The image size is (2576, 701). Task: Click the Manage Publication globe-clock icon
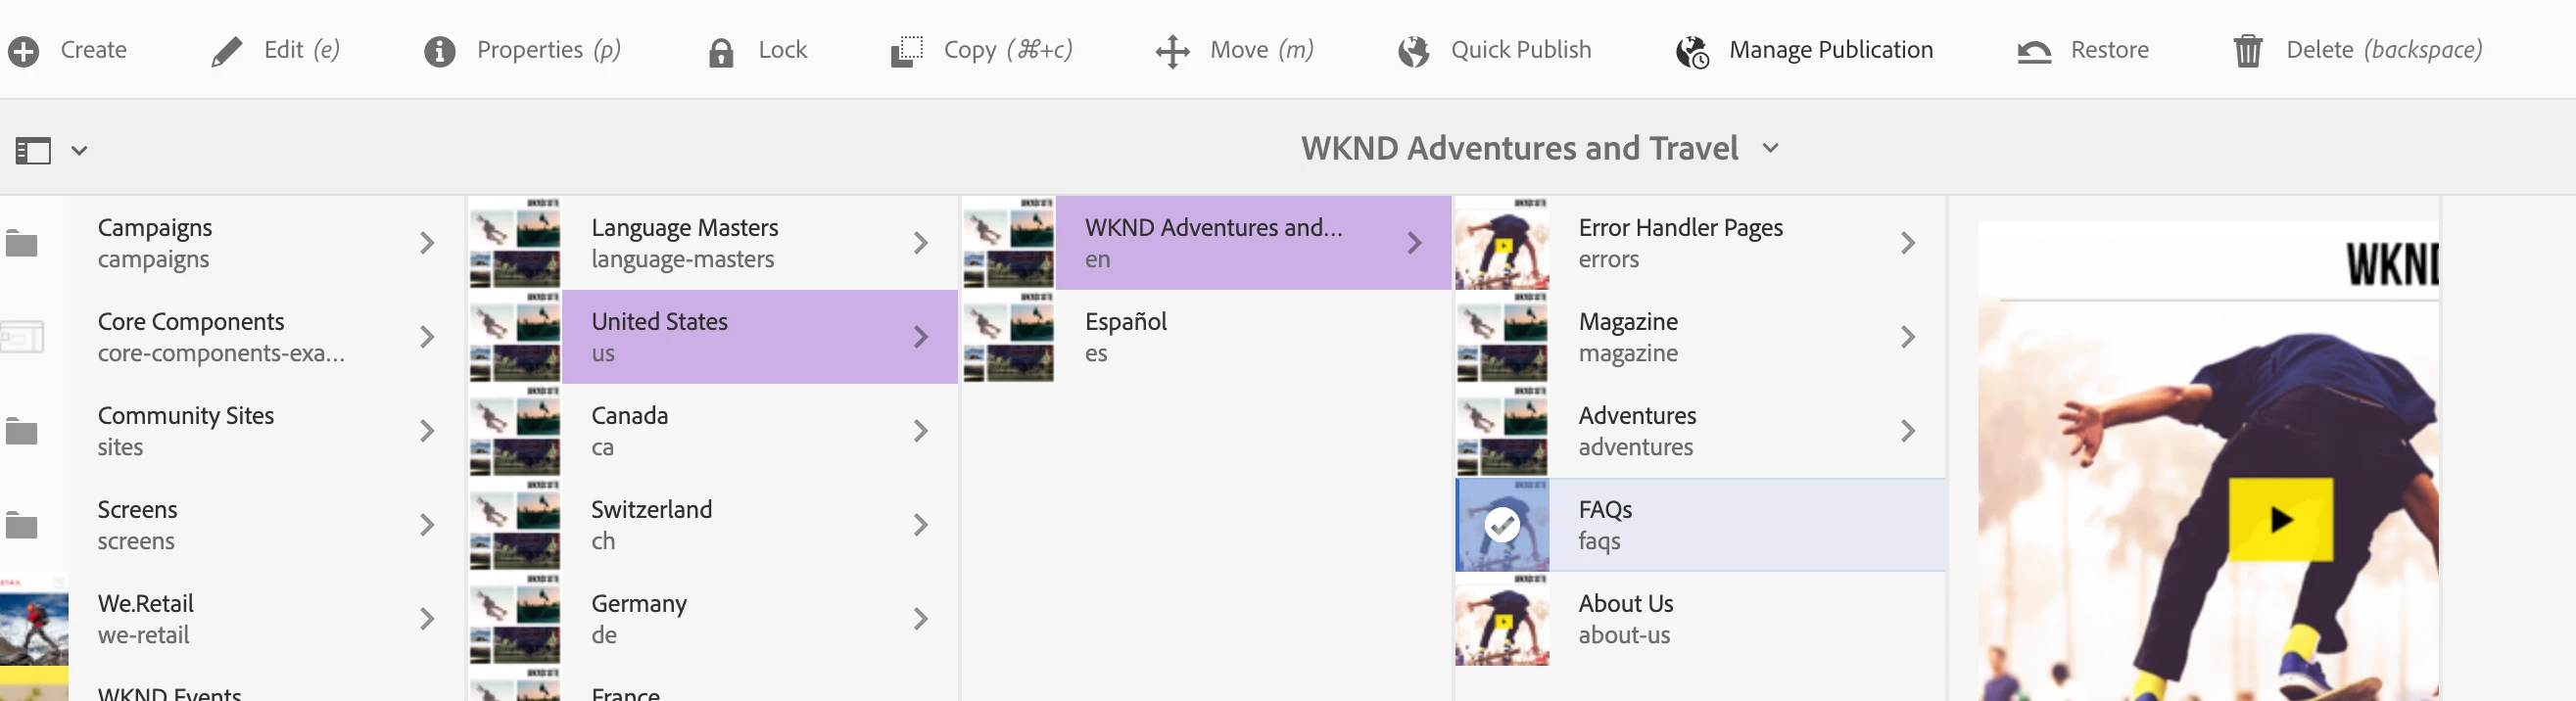pyautogui.click(x=1692, y=52)
